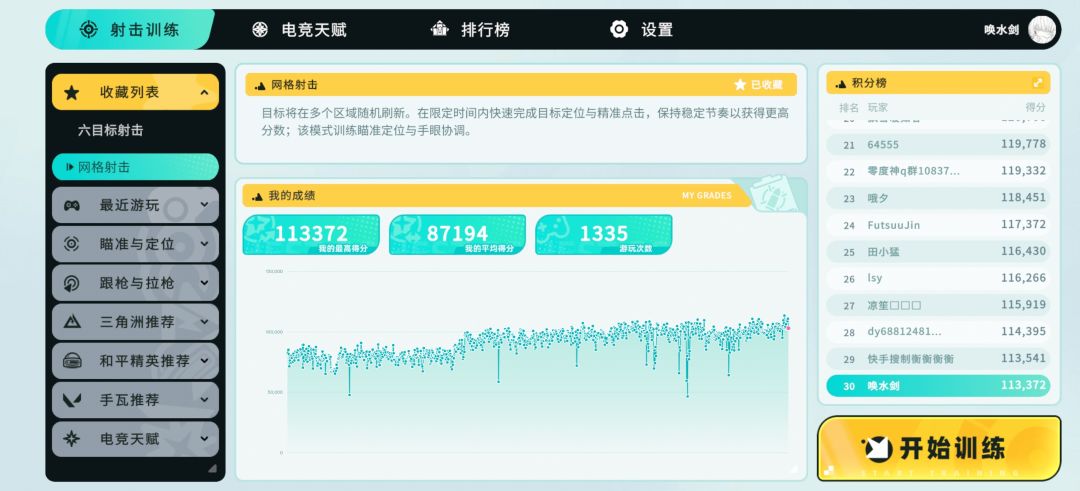
Task: Switch to the 电竞天赋 tab
Action: [x=298, y=30]
